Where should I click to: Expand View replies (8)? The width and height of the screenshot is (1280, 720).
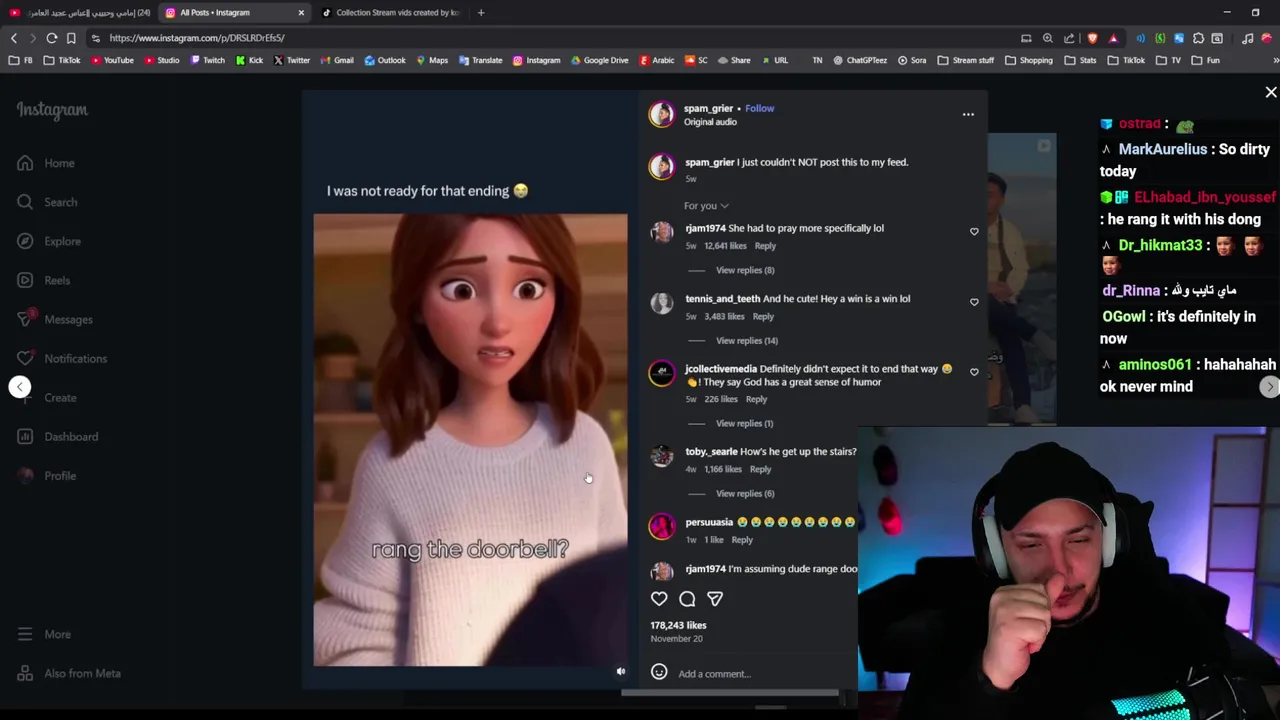(745, 270)
